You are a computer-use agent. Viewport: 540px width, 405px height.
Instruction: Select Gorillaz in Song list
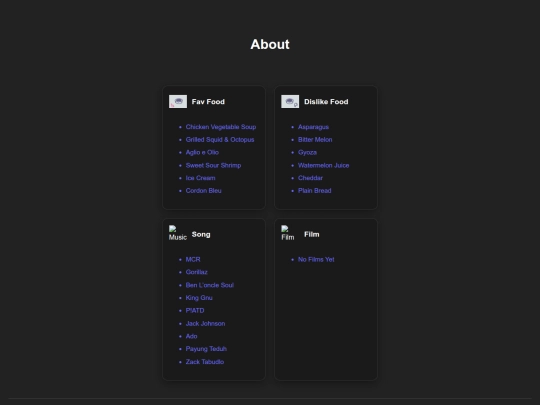(x=196, y=272)
